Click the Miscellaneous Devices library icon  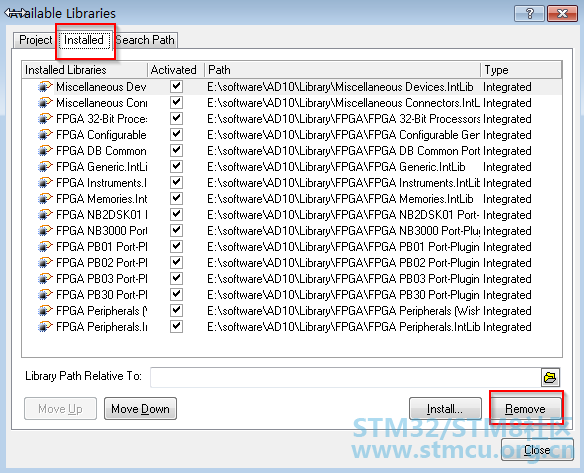[x=45, y=87]
